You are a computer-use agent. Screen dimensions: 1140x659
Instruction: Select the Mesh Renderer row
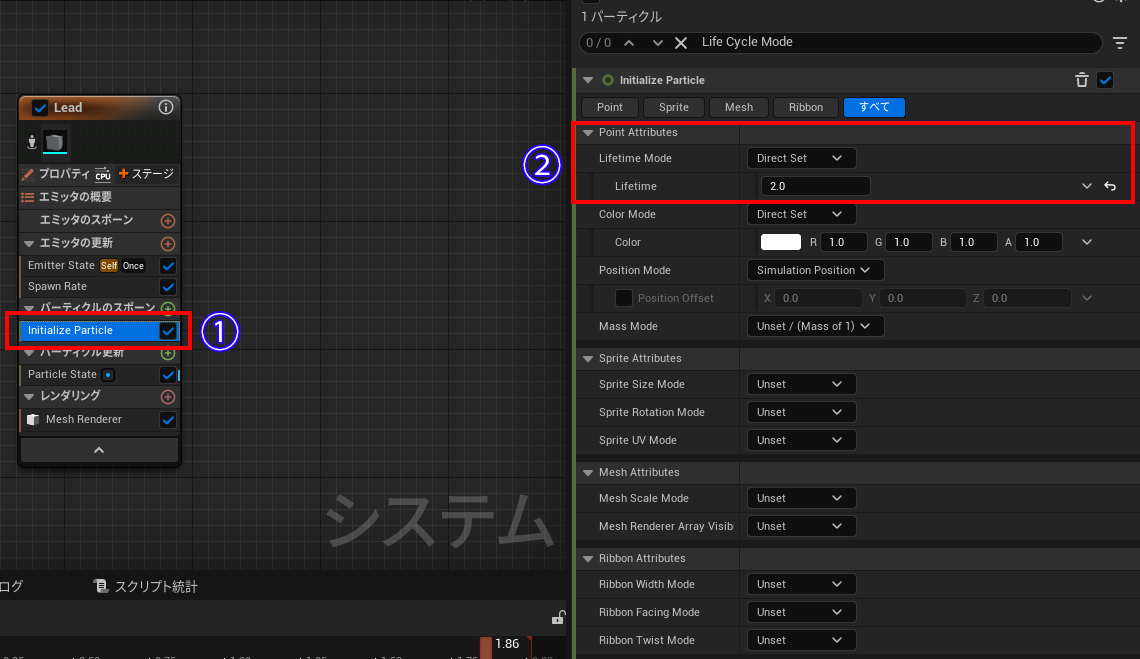coord(84,420)
